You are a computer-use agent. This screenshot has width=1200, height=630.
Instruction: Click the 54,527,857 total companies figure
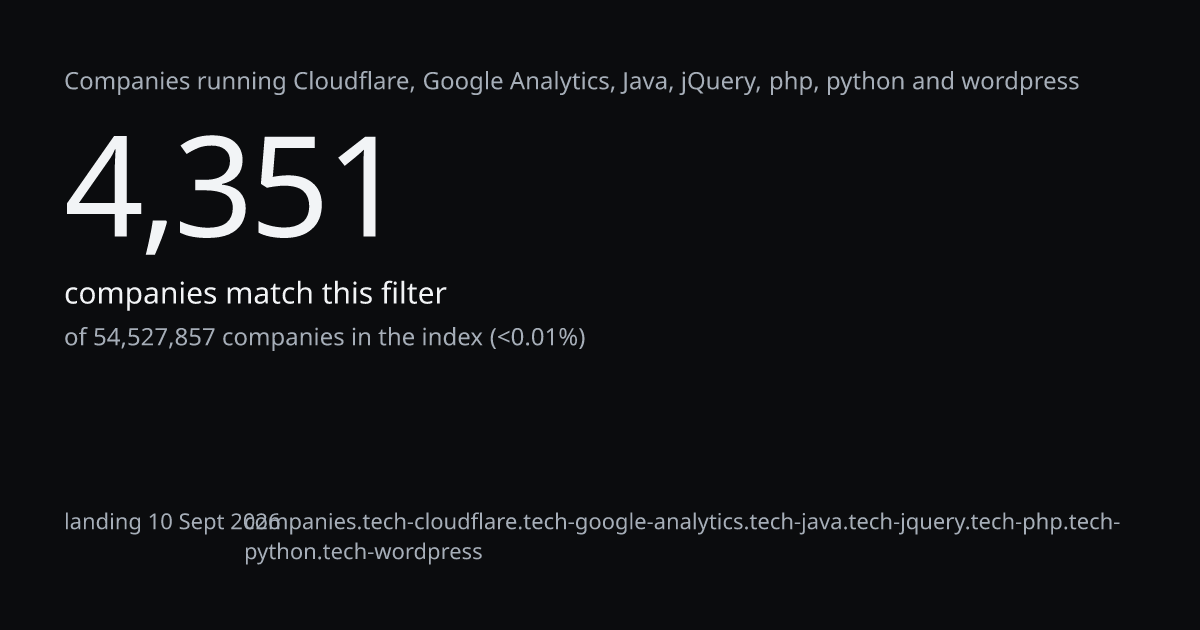pos(154,337)
